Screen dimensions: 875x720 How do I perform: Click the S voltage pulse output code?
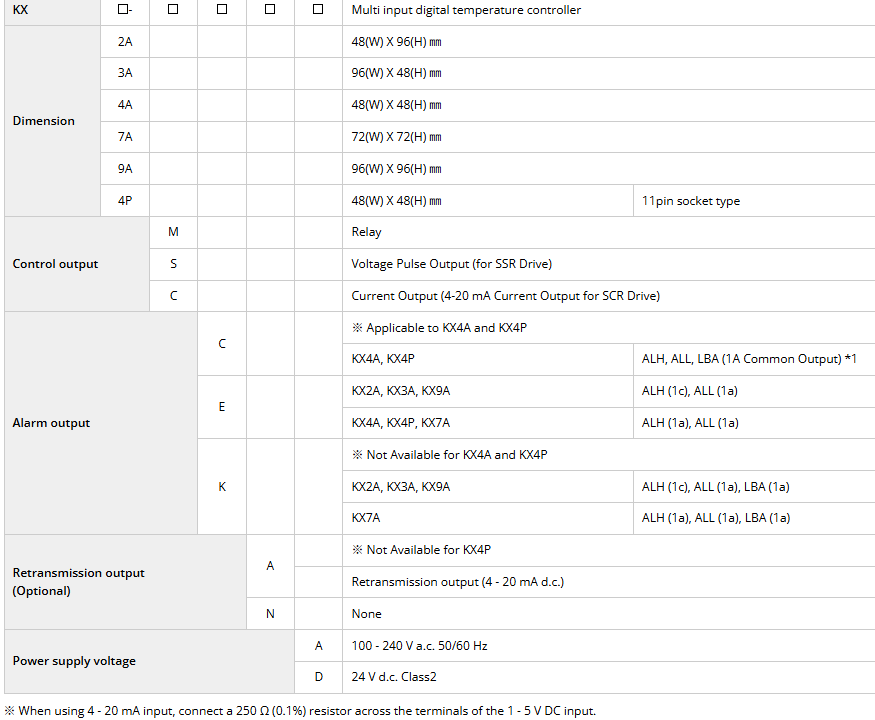[174, 264]
